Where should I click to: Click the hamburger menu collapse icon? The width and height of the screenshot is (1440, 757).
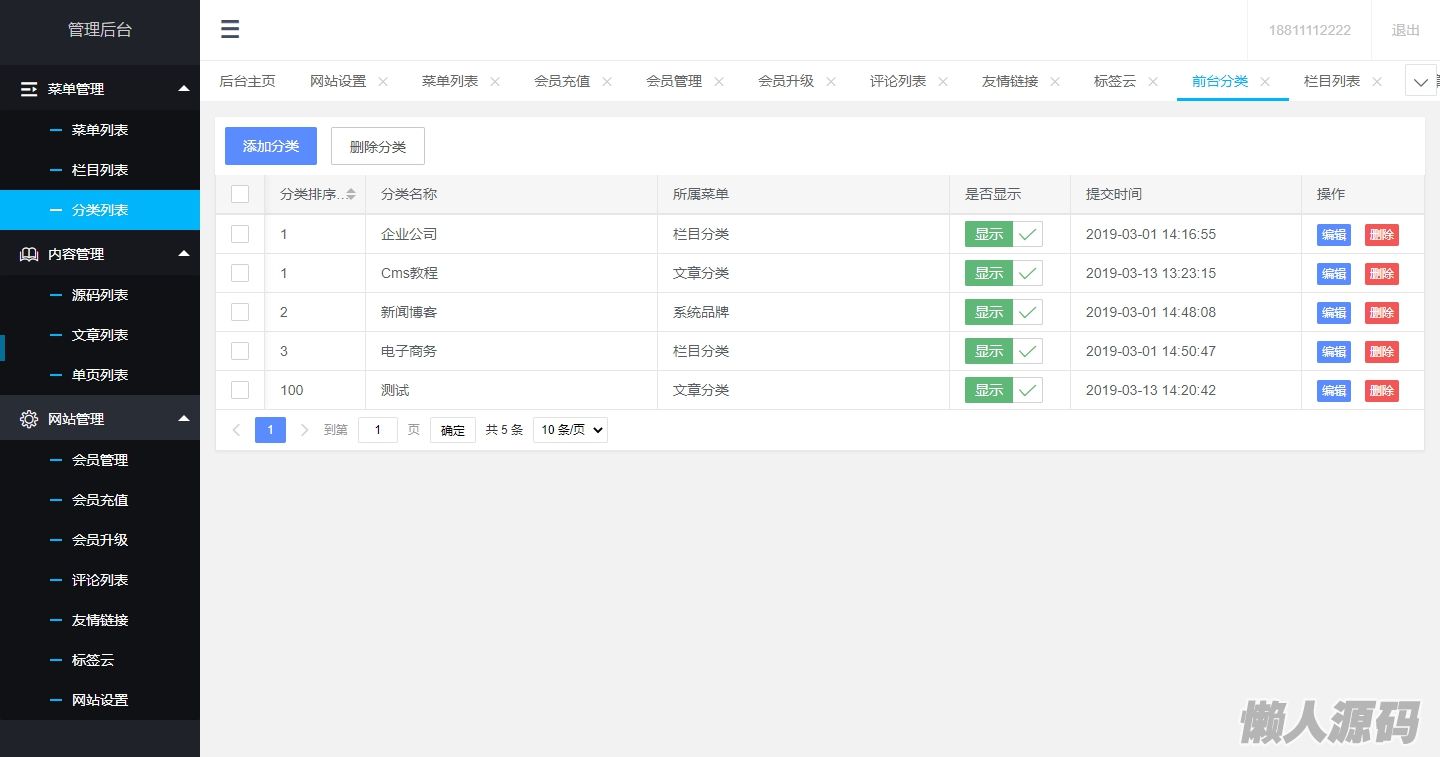[x=230, y=29]
